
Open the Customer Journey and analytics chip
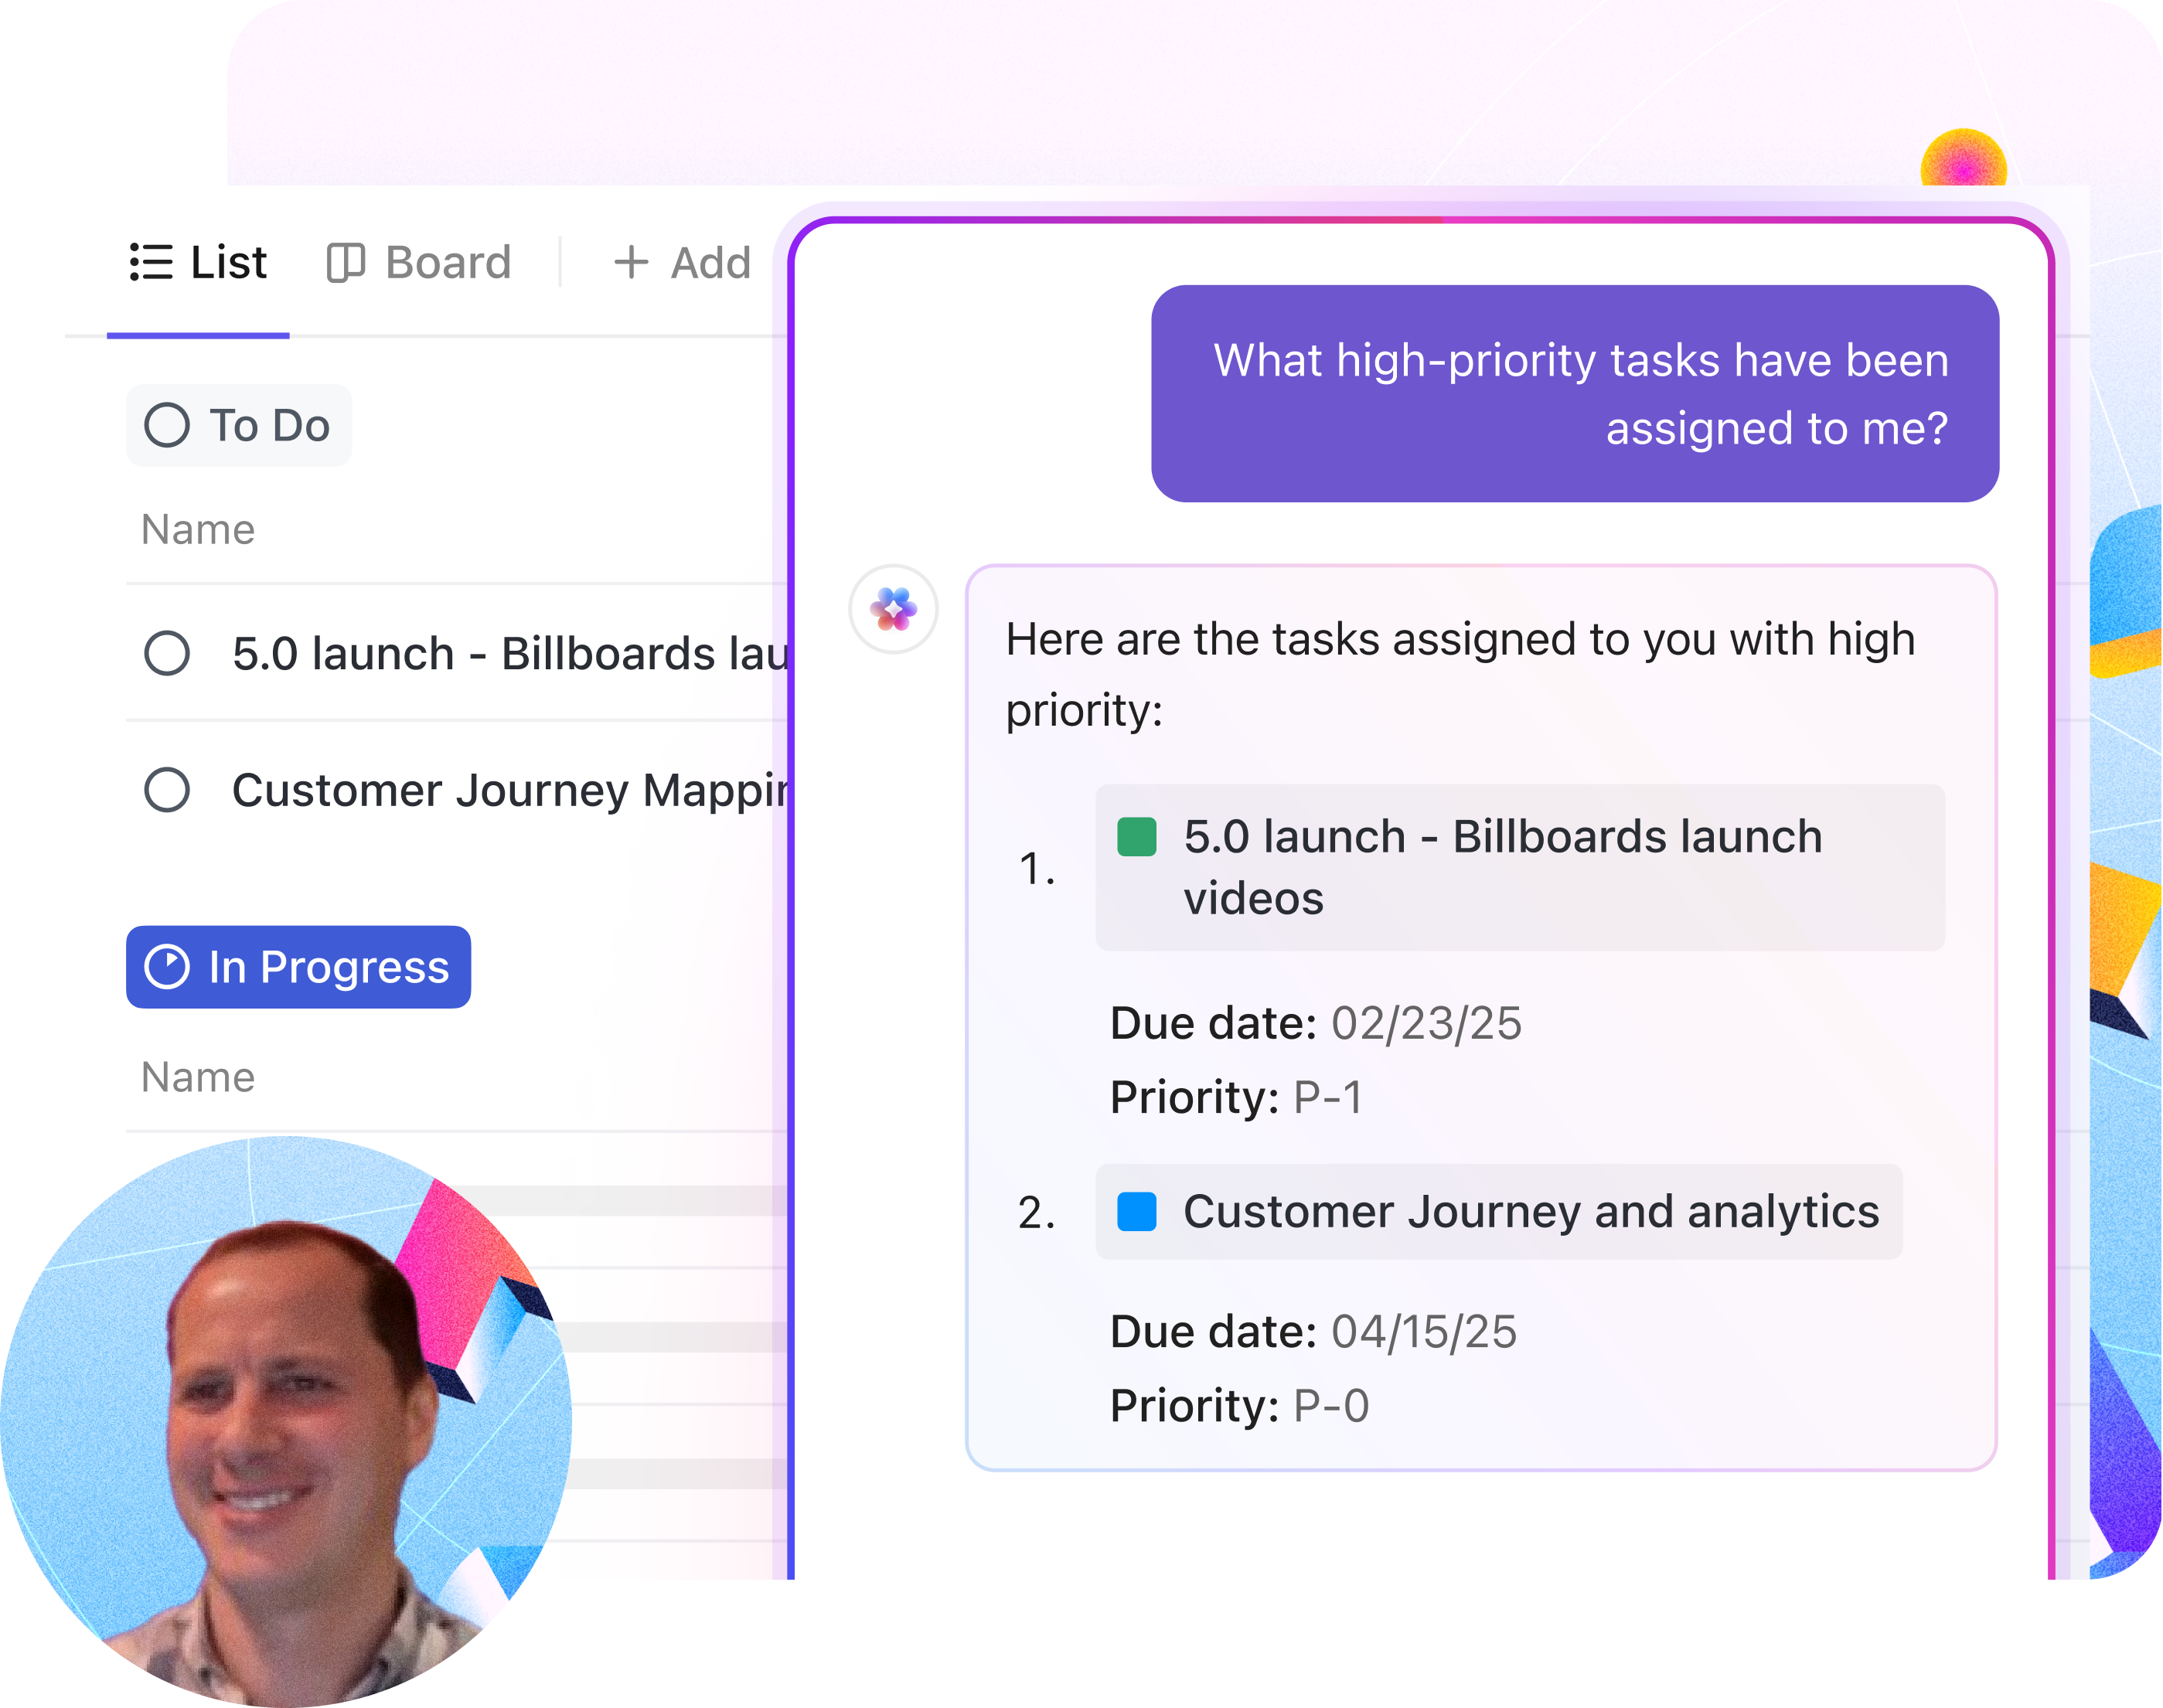(x=1530, y=1212)
